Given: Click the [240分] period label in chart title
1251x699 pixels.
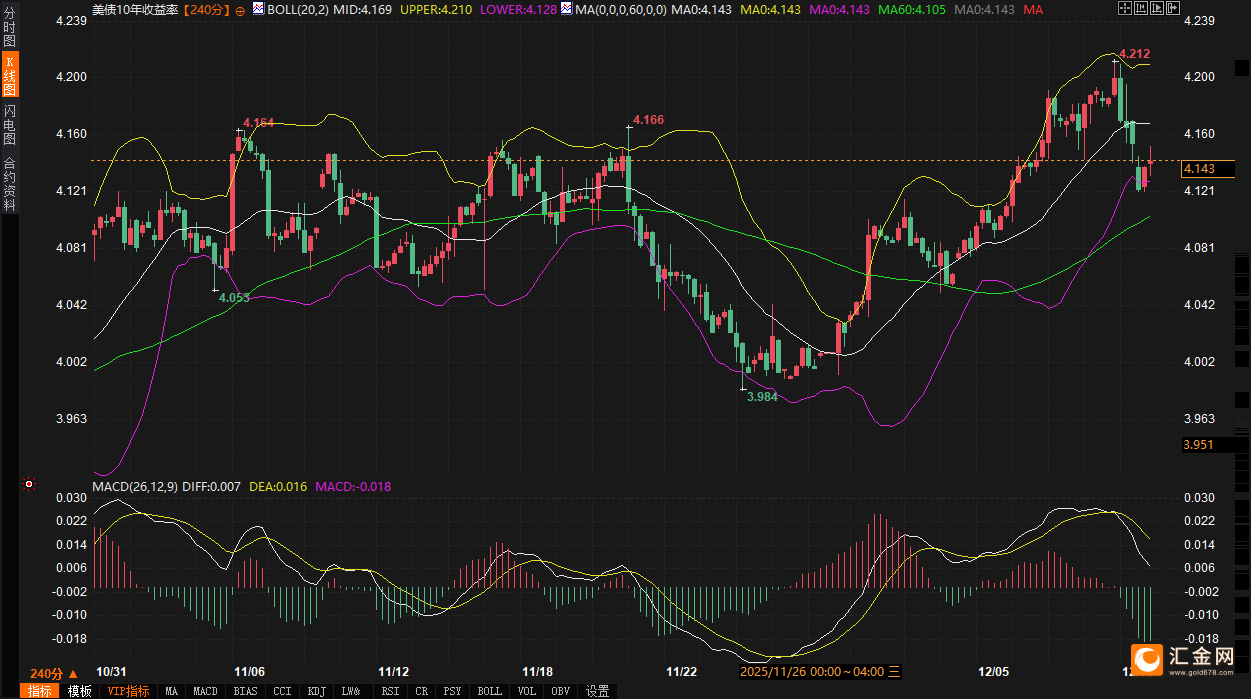Looking at the screenshot, I should (206, 9).
